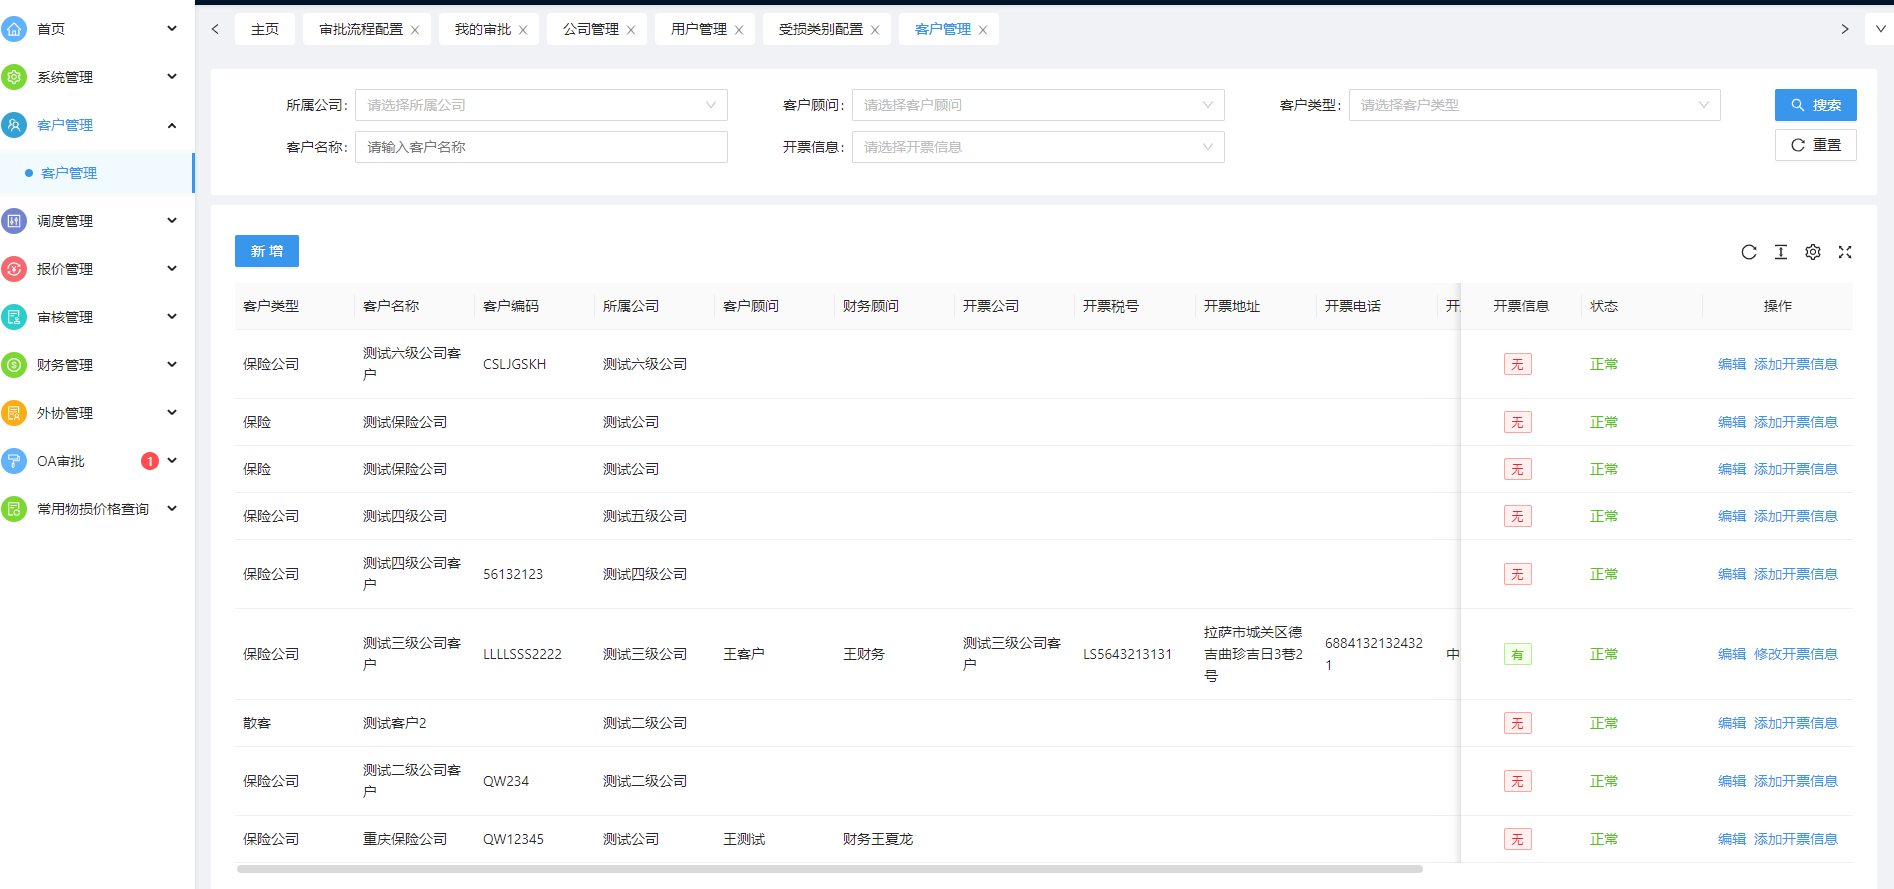Open the 所属公司 dropdown
Image resolution: width=1894 pixels, height=889 pixels.
point(541,105)
